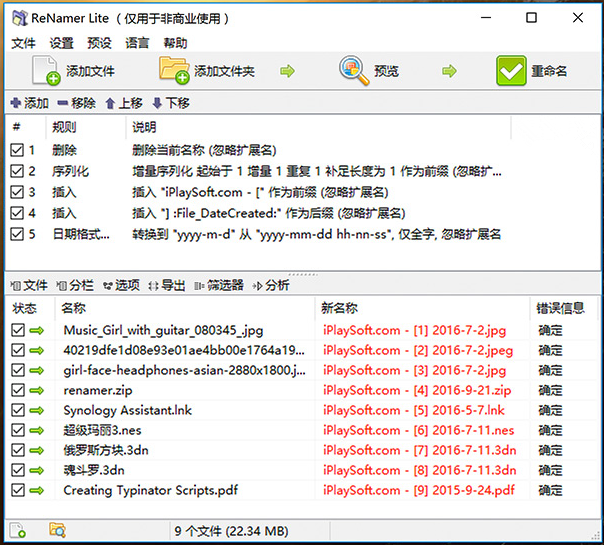
Task: Select rule description starting 转换到 "yyyy-m-d"
Action: (317, 234)
